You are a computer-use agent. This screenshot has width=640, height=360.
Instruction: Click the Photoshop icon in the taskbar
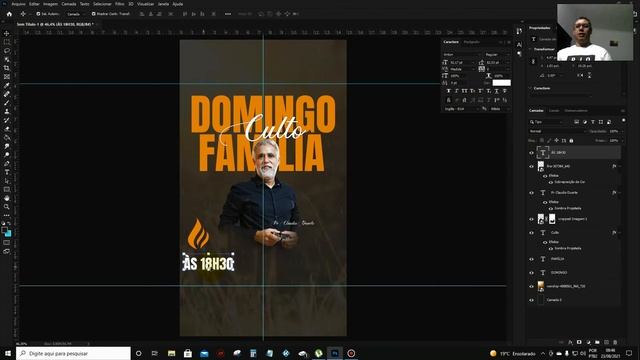pos(335,353)
